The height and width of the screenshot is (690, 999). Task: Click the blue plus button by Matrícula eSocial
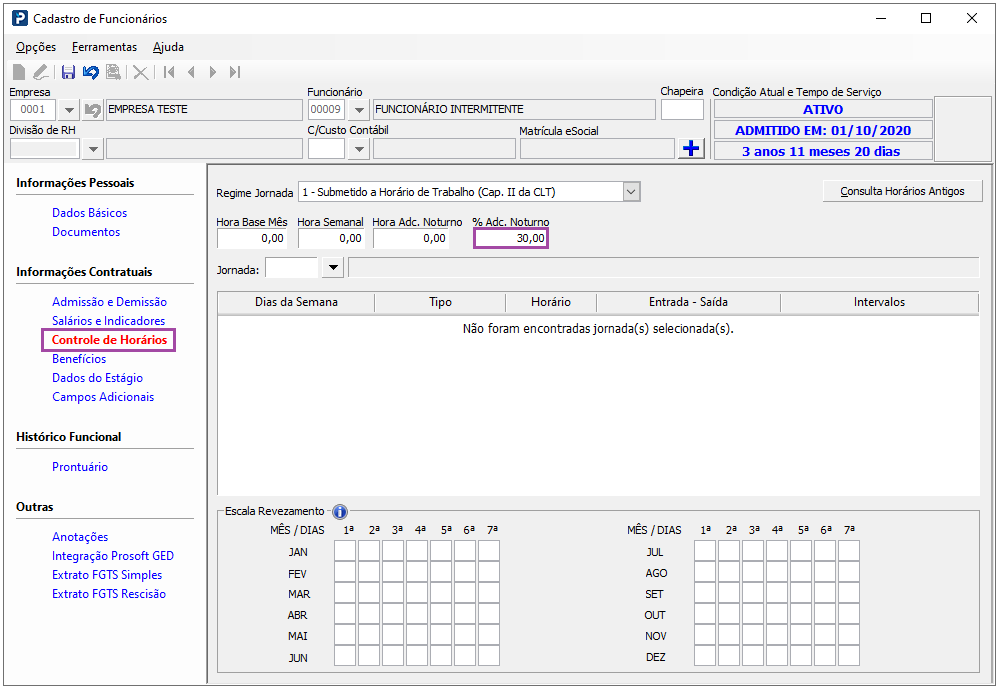pyautogui.click(x=691, y=148)
